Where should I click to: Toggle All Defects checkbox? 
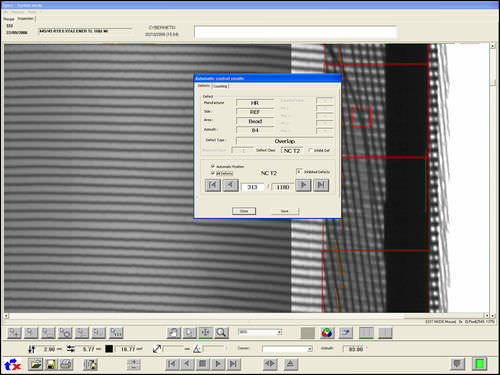tap(212, 173)
